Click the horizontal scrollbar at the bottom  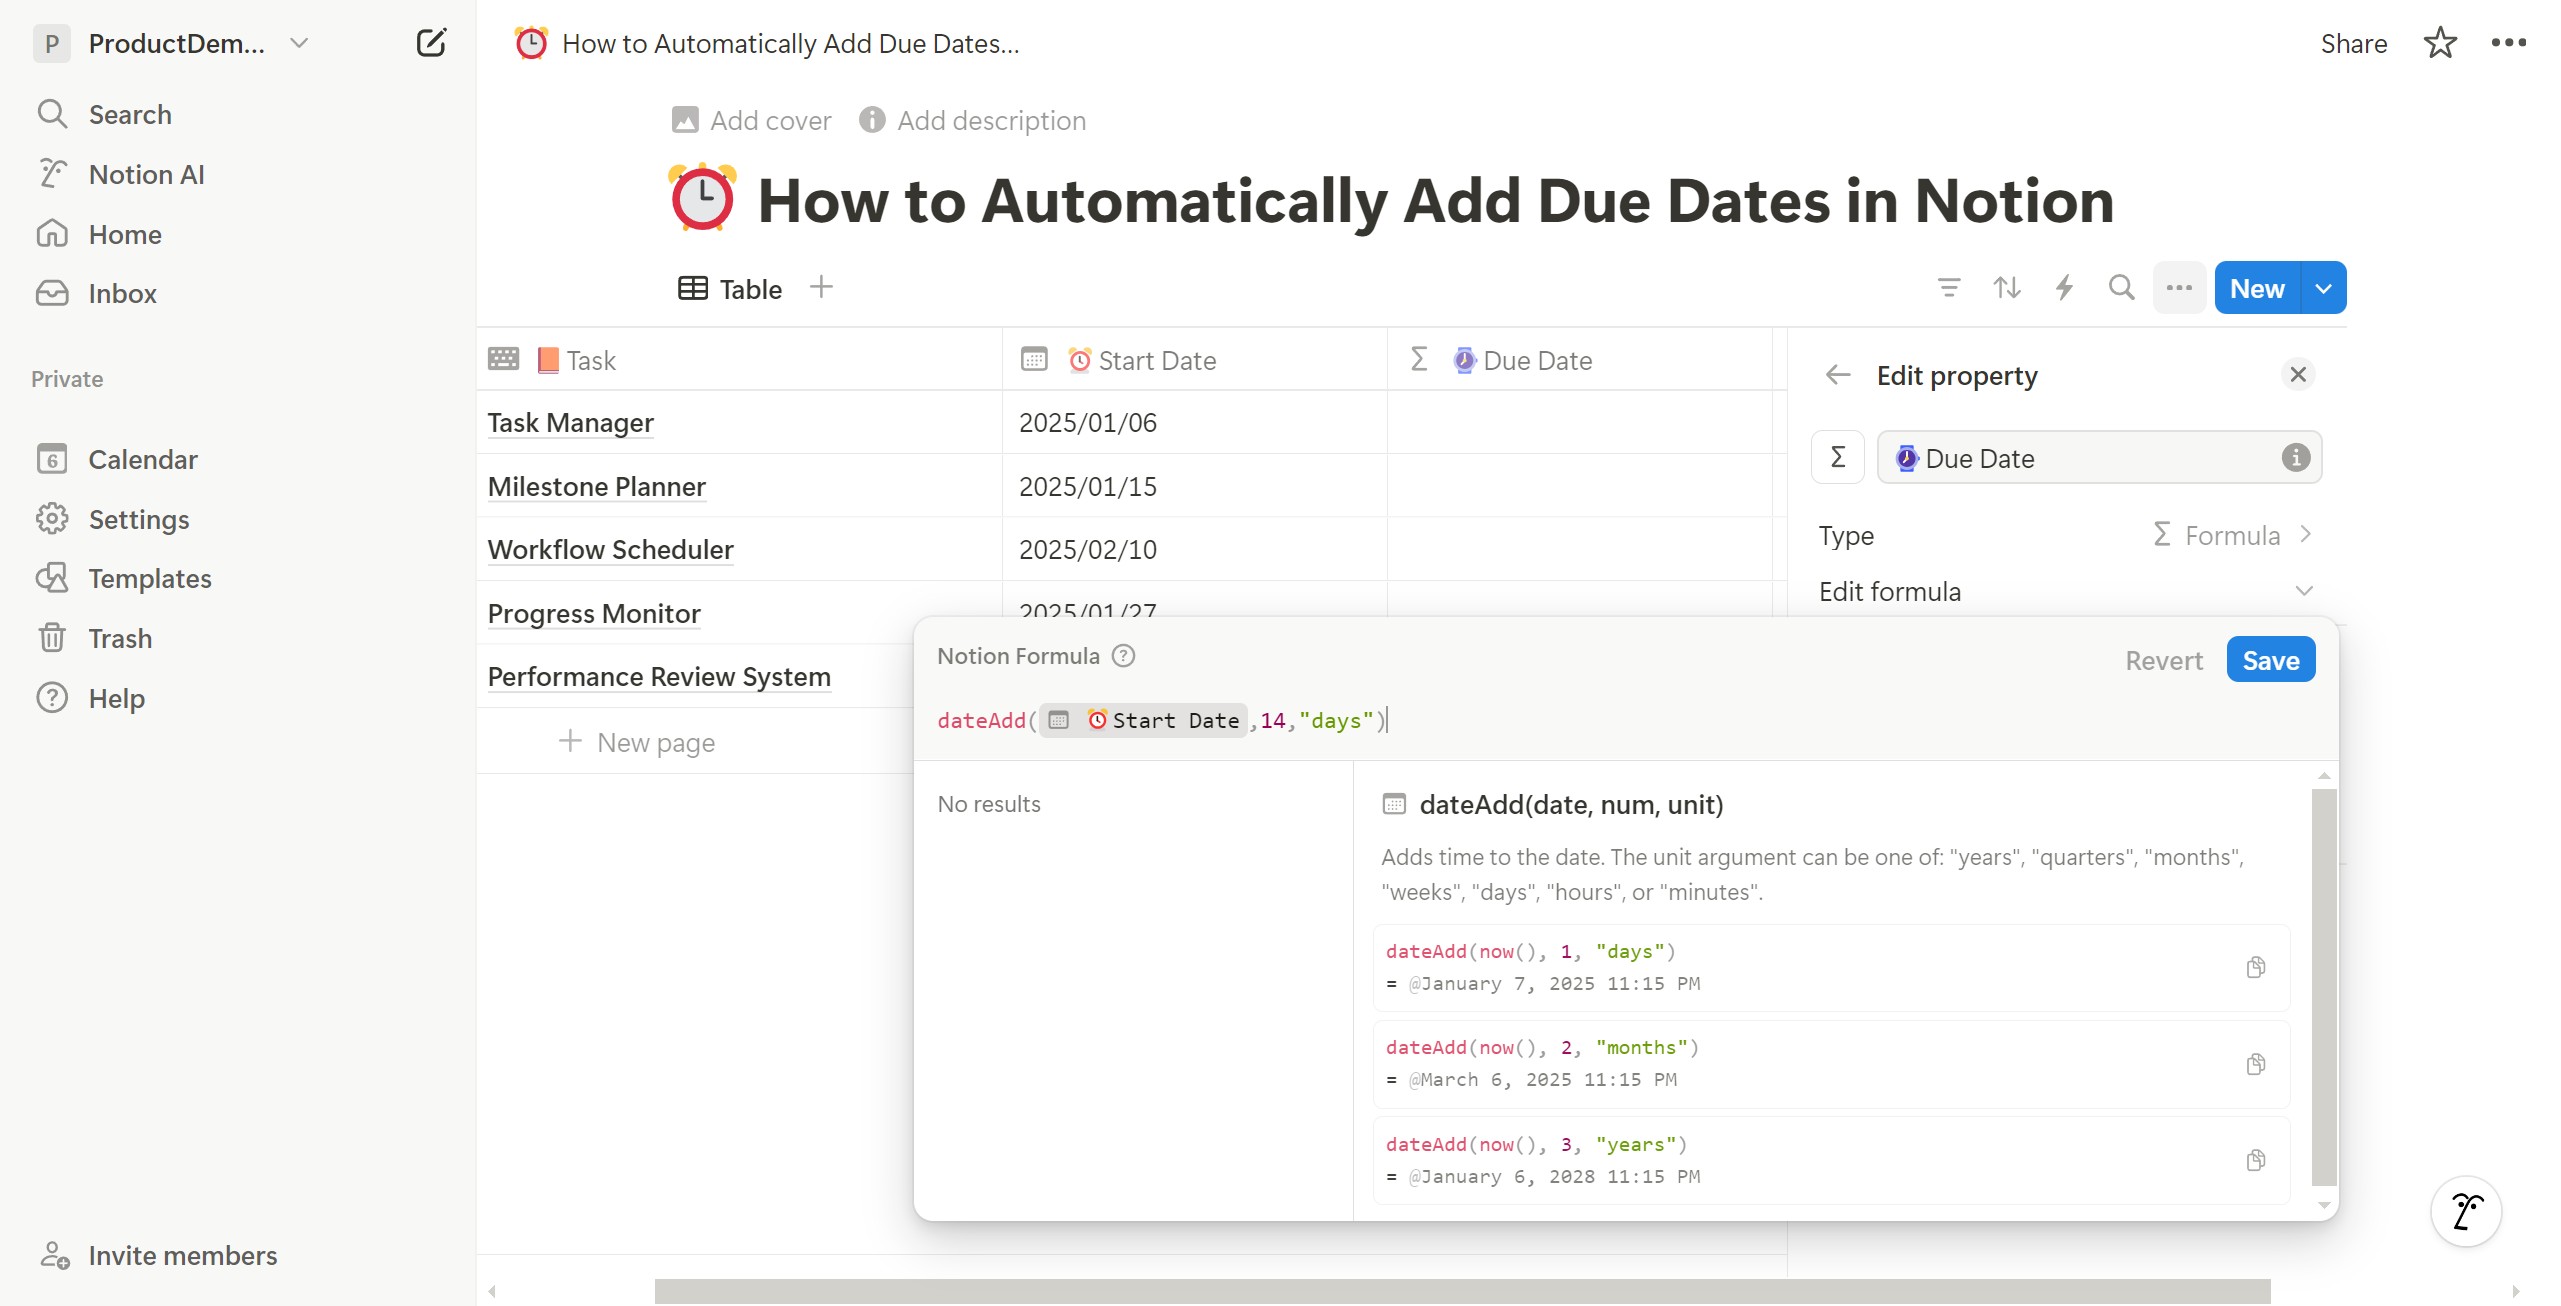point(1462,1291)
